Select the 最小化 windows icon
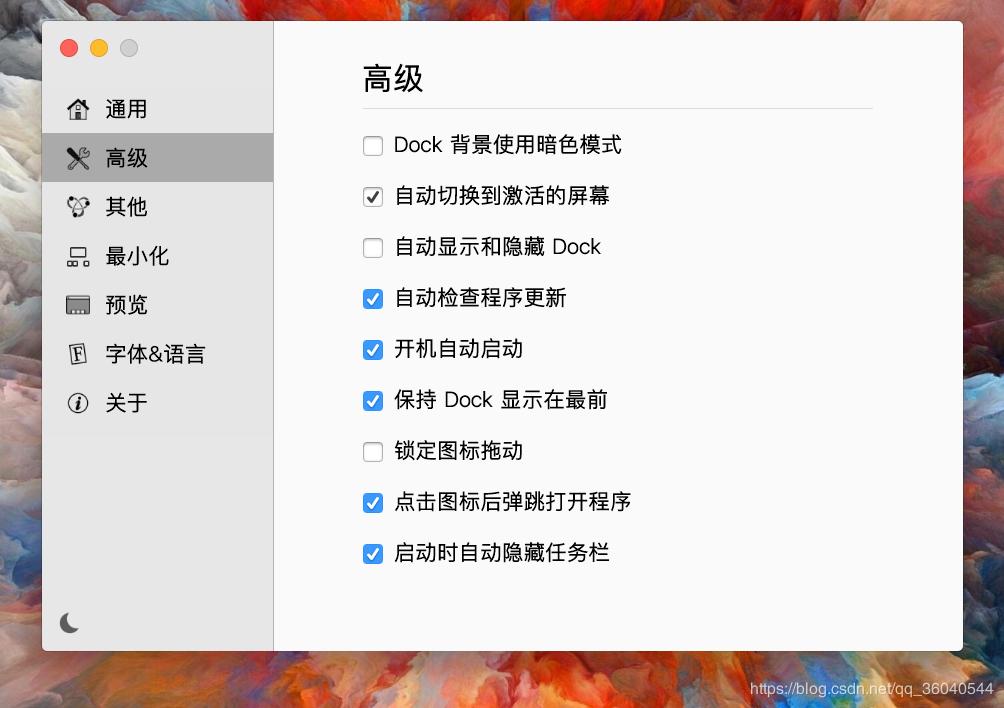 (78, 256)
